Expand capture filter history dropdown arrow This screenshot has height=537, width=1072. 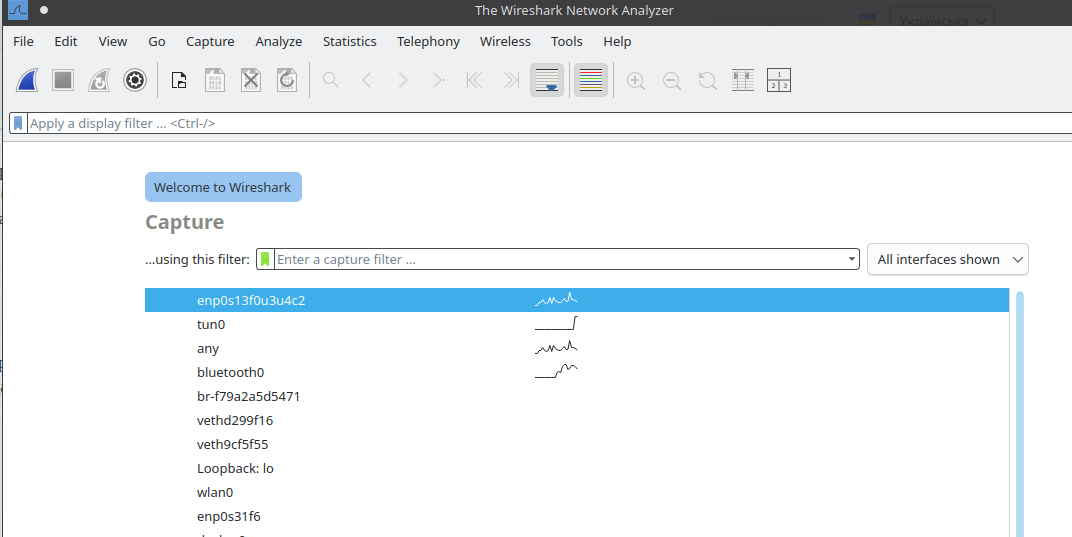click(x=852, y=259)
